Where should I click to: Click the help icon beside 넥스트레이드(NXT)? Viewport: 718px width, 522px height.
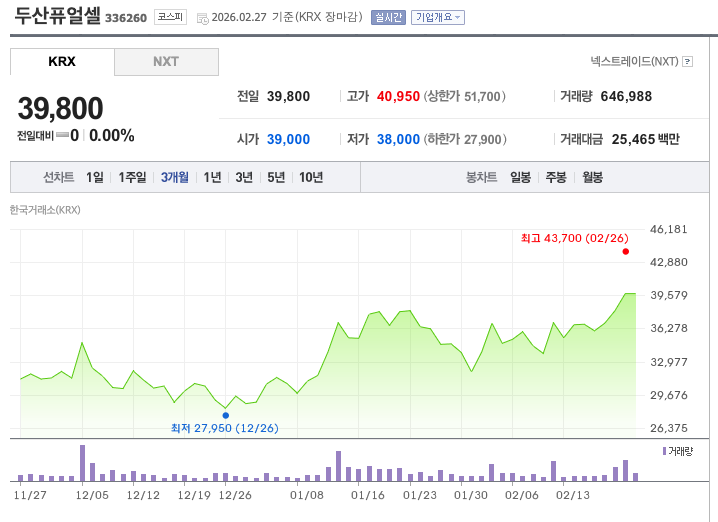pos(687,61)
